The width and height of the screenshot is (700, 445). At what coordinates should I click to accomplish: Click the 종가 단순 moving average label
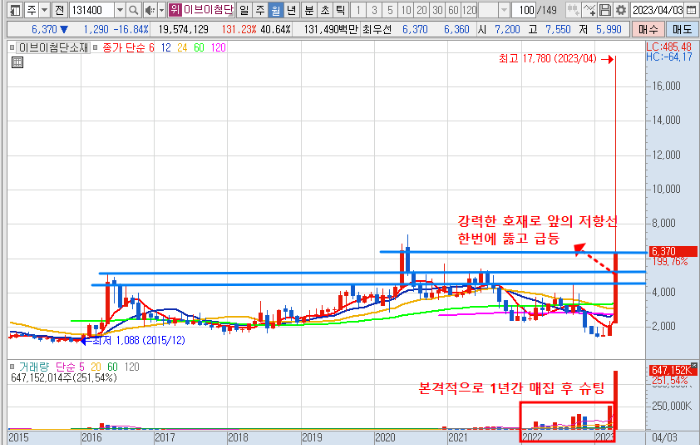coord(124,47)
